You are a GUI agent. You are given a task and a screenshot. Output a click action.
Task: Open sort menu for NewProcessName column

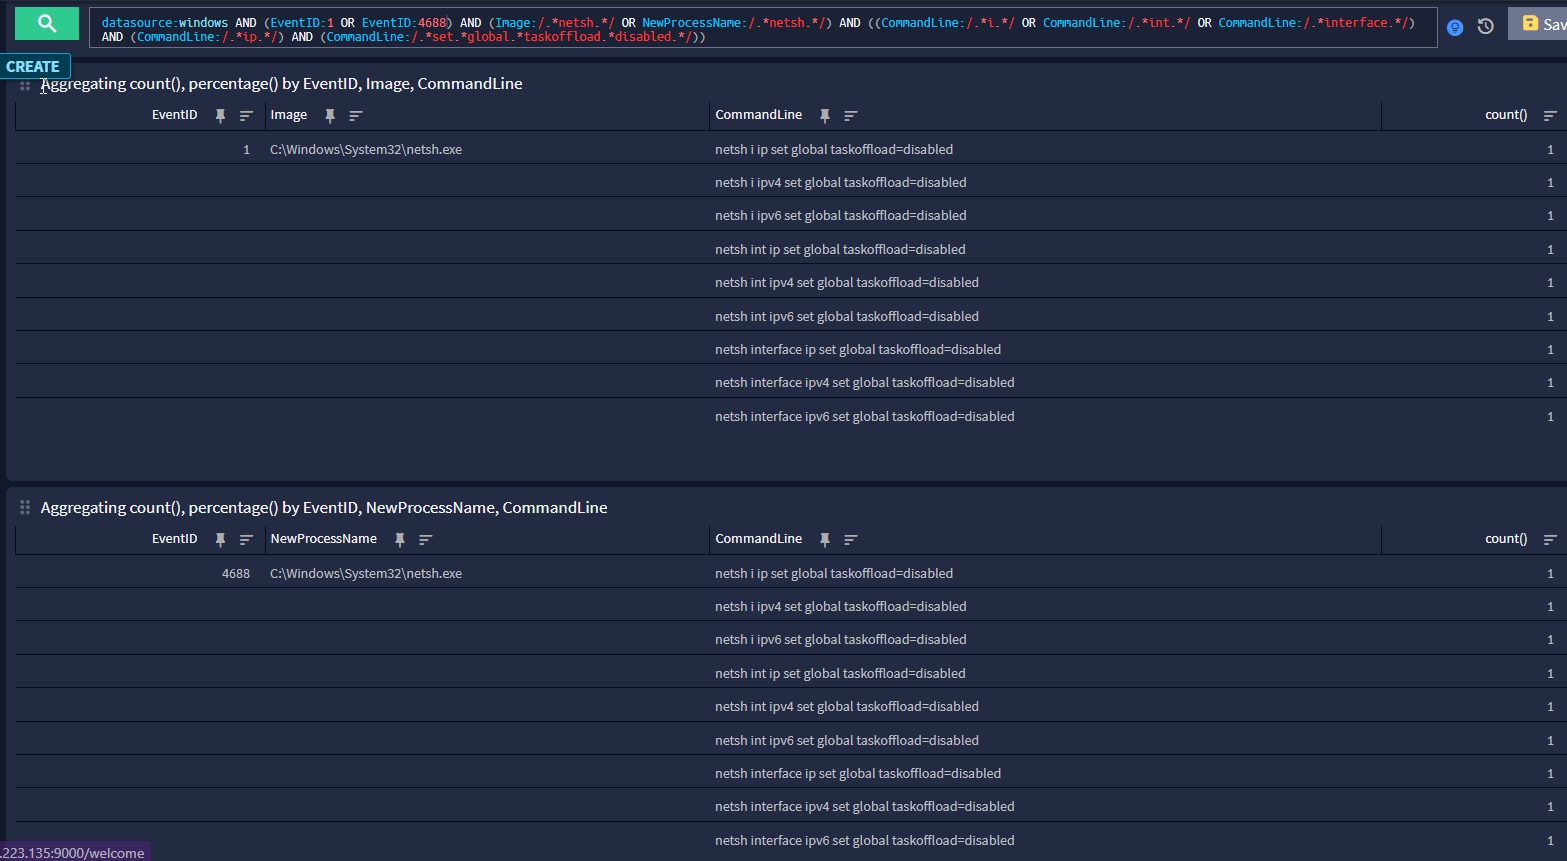425,540
